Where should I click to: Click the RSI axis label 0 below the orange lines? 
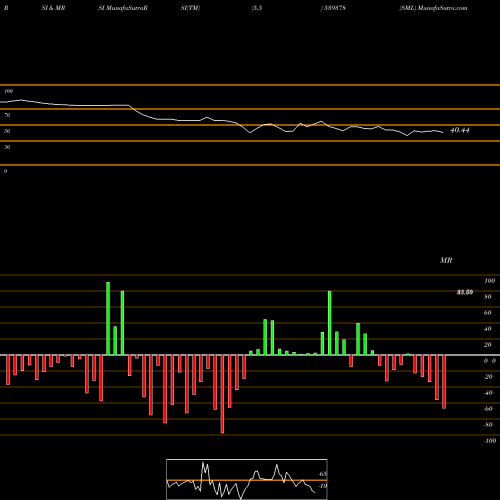(5, 171)
